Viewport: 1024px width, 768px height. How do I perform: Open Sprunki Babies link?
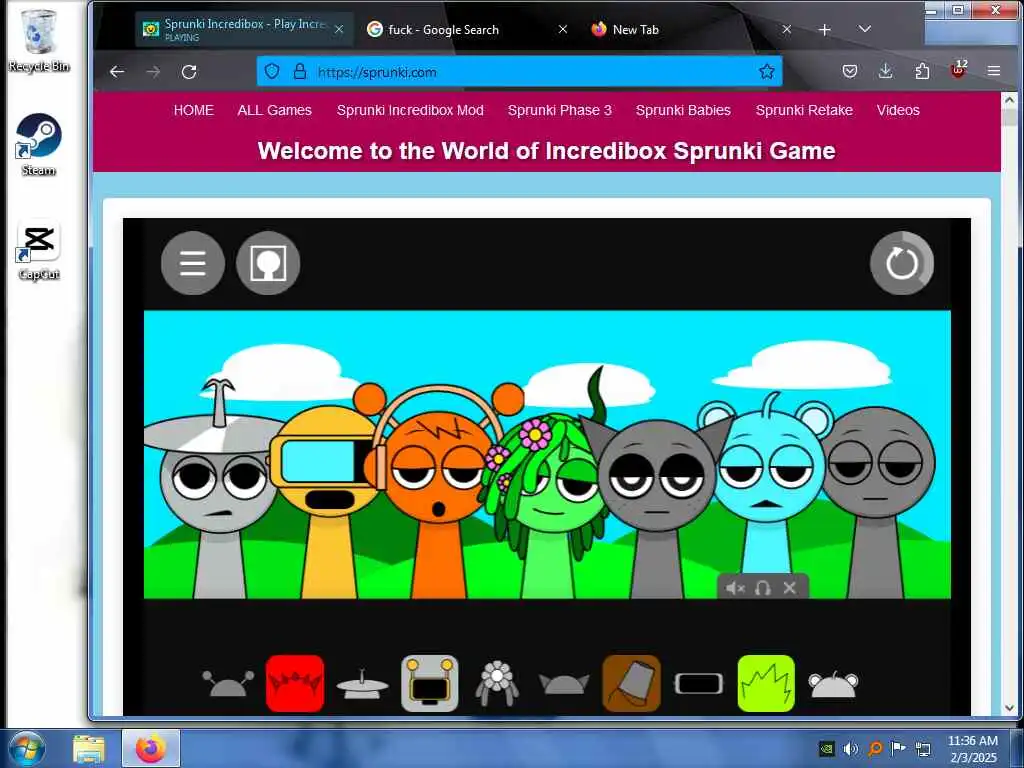[x=683, y=110]
